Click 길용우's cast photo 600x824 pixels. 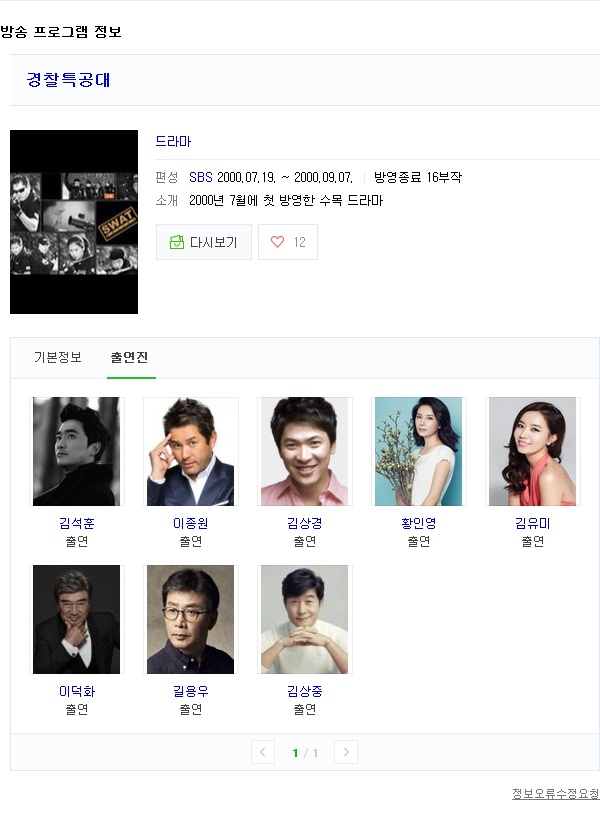click(x=191, y=620)
